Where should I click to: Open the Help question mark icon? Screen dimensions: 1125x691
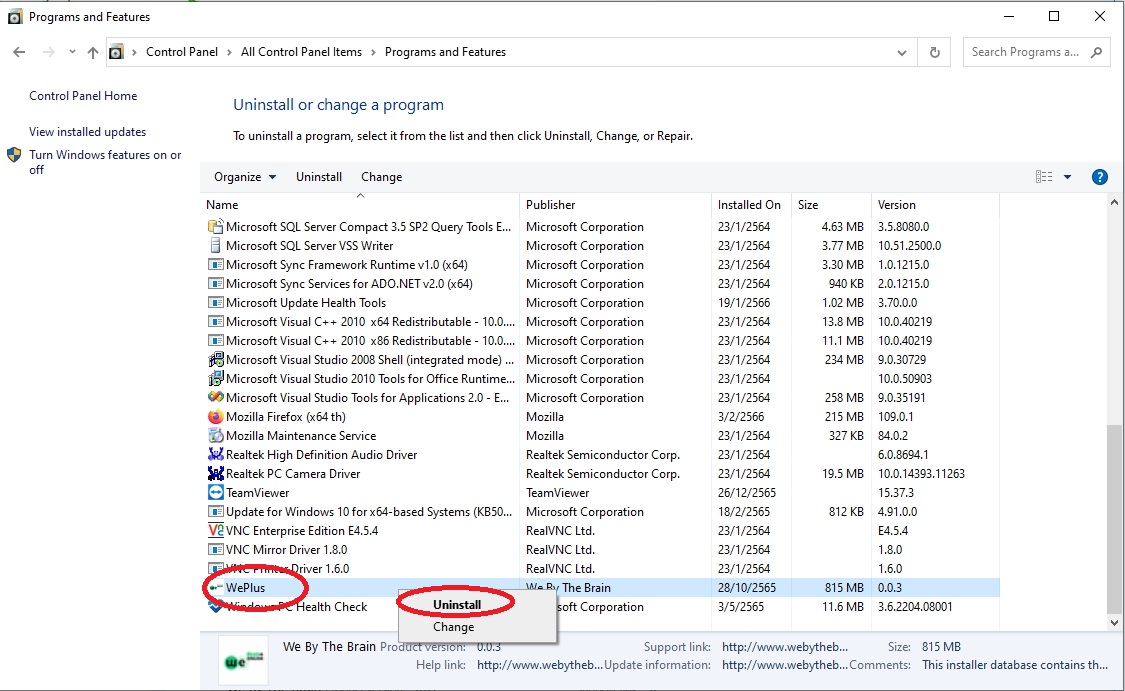coord(1099,177)
